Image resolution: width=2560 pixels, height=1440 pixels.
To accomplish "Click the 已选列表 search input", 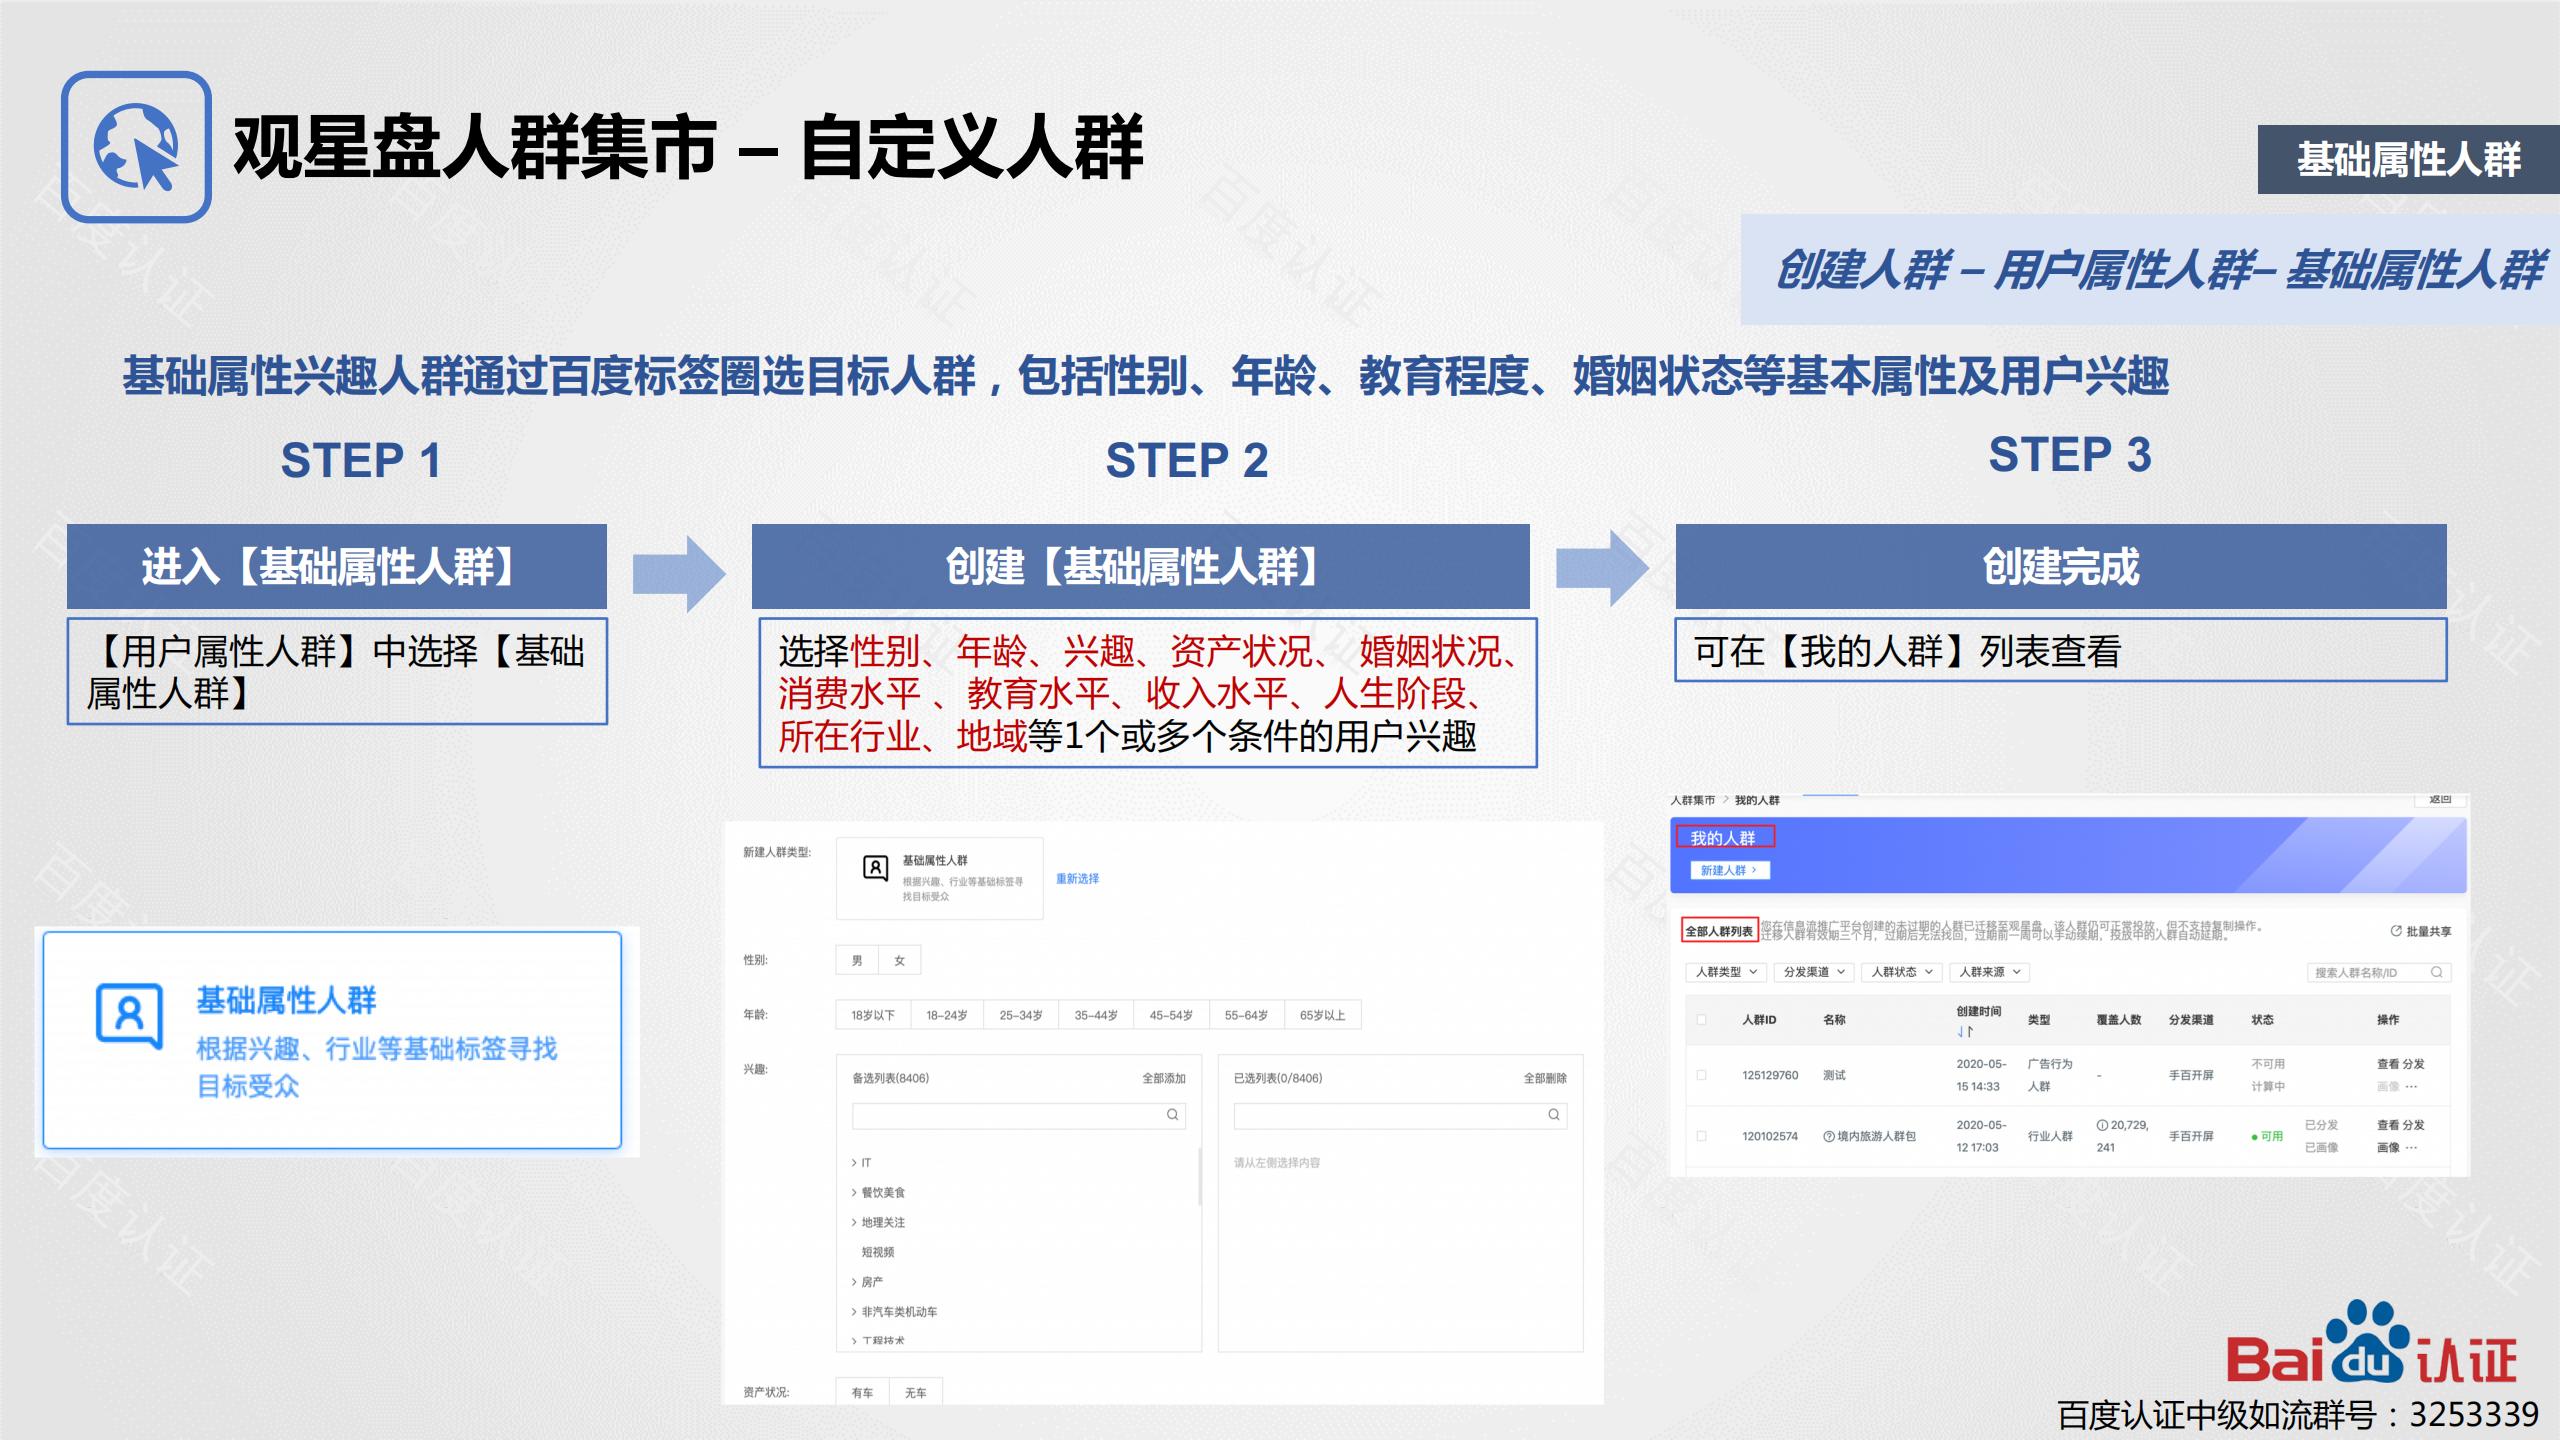I will 1400,1115.
